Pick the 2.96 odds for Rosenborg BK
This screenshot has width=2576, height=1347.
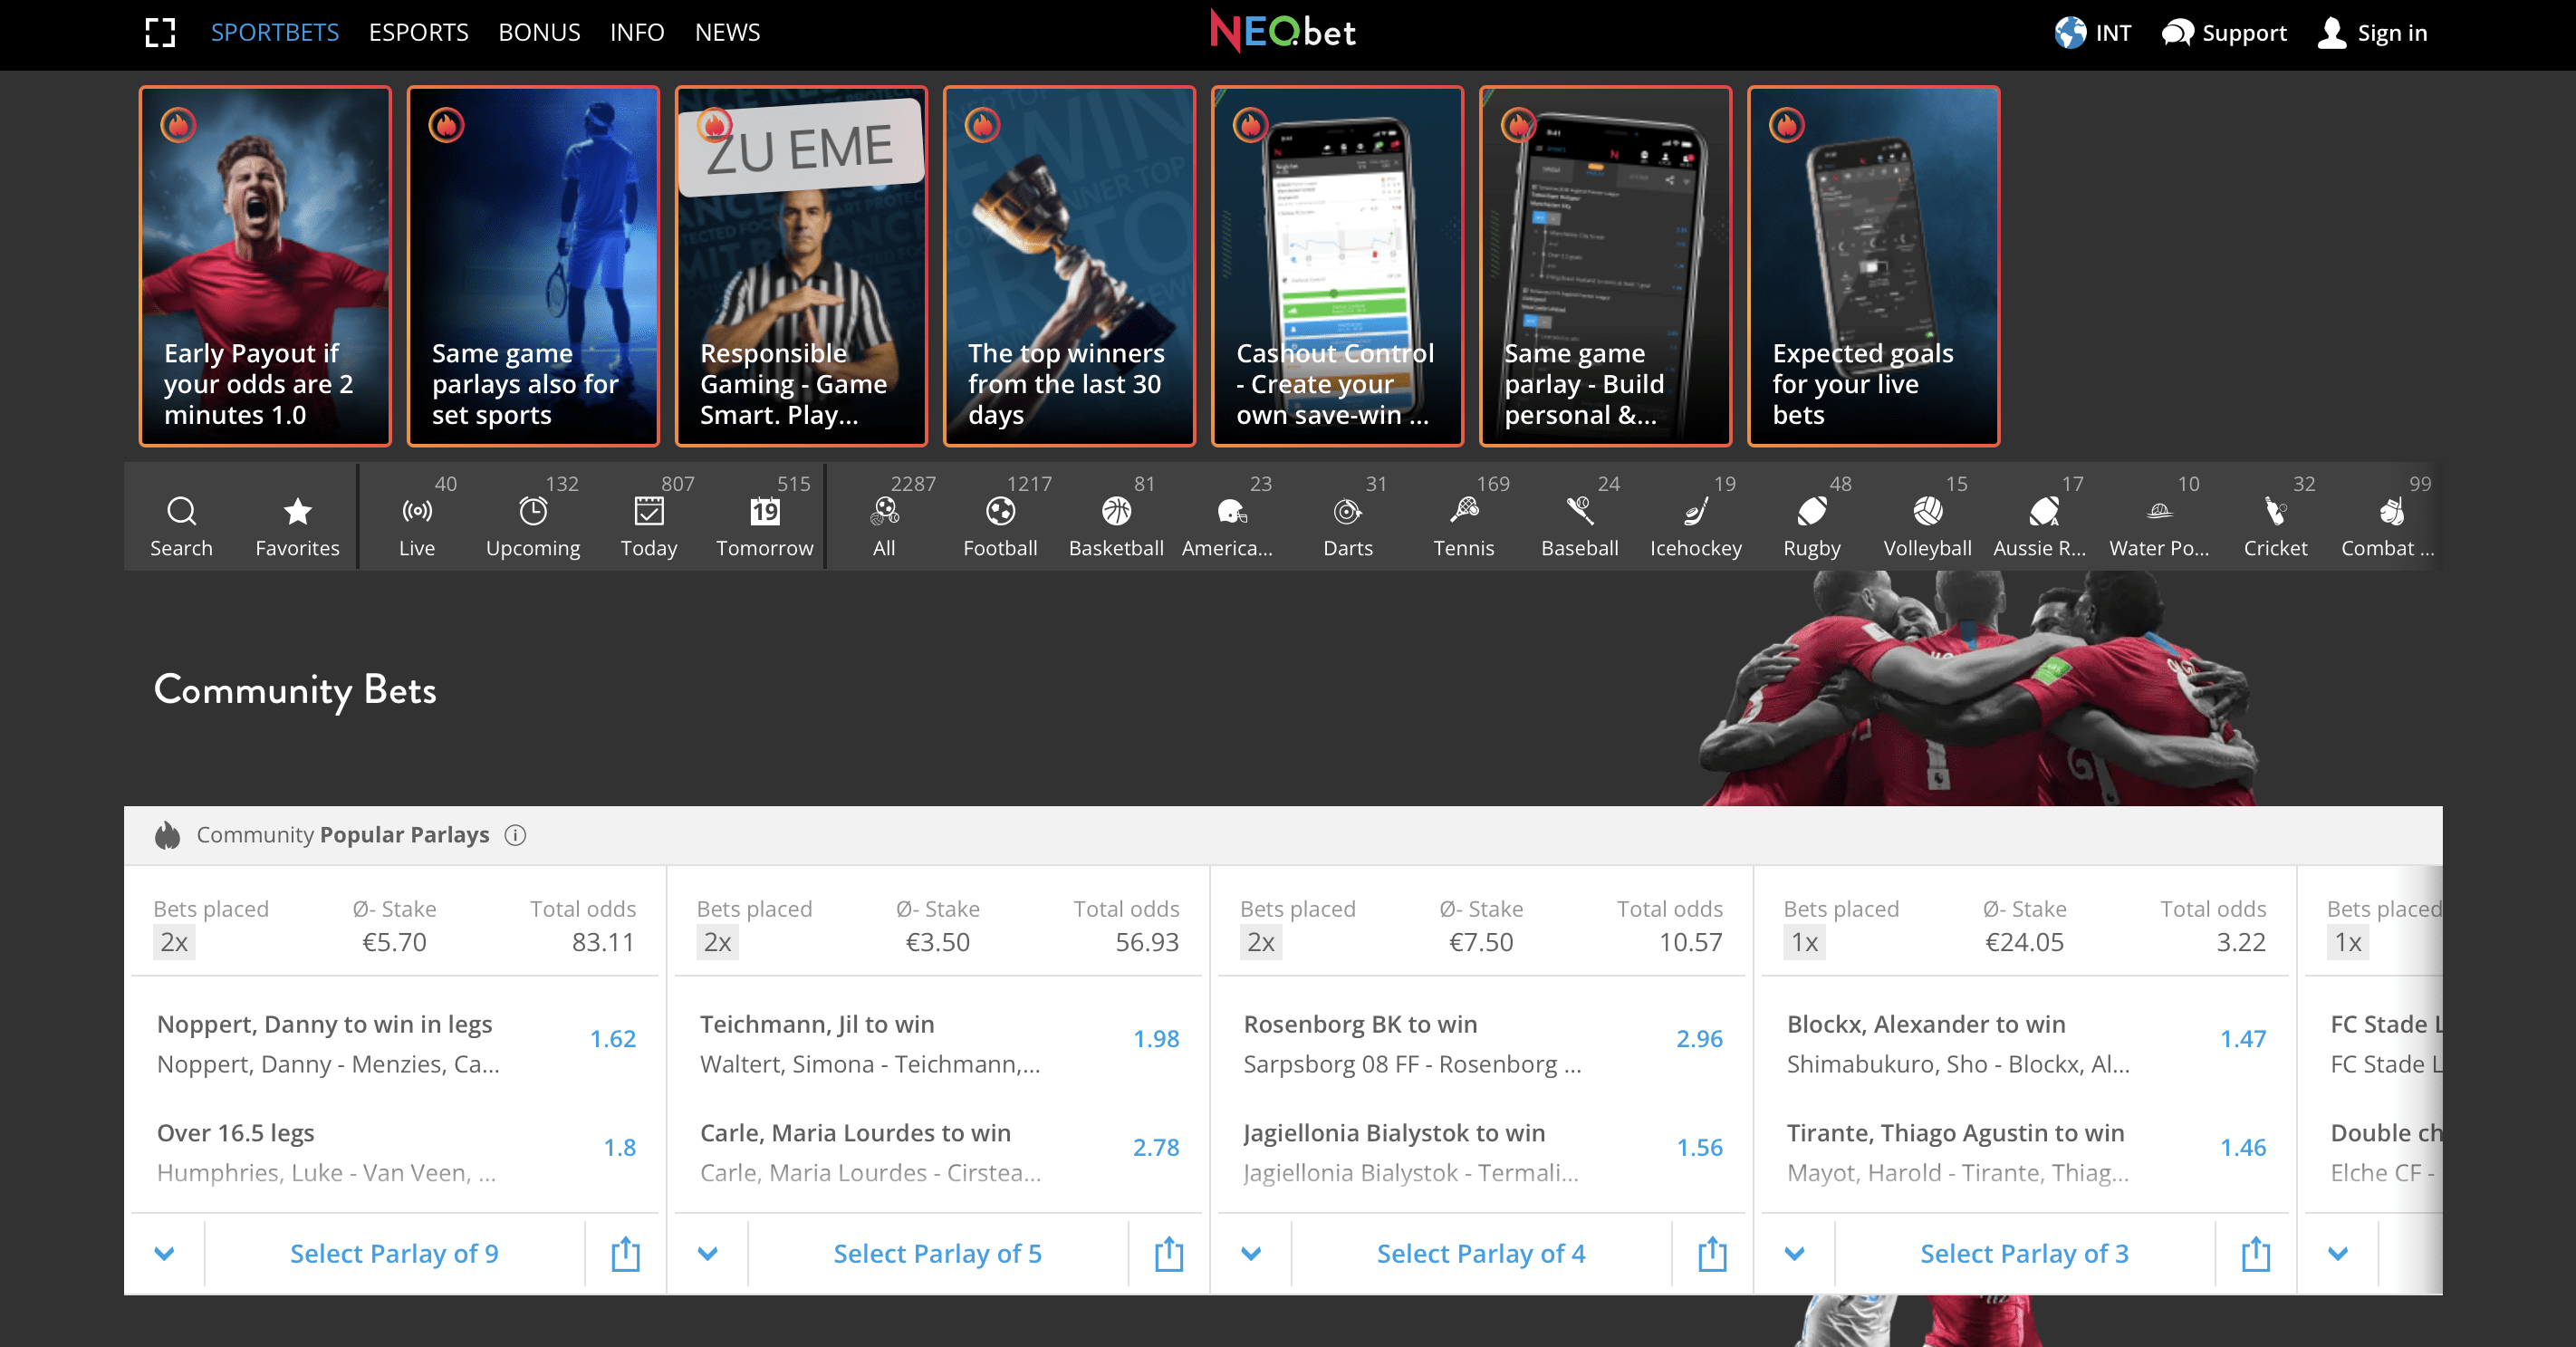coord(1699,1038)
